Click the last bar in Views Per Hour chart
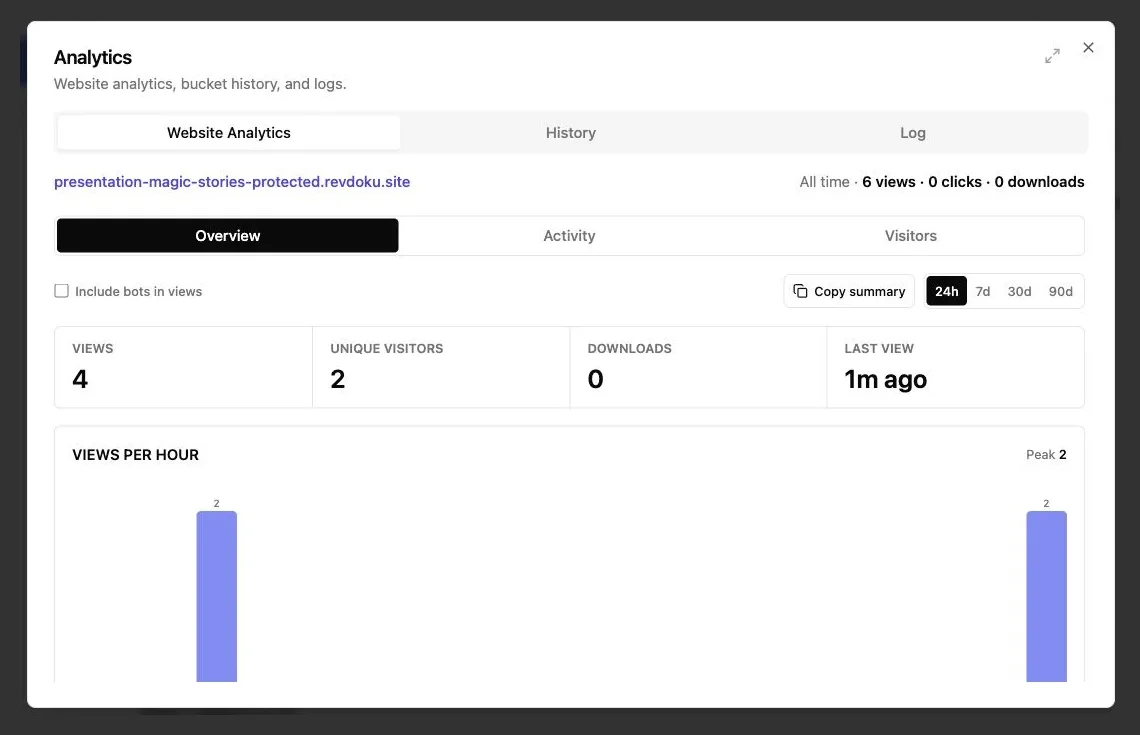1140x735 pixels. 1046,596
